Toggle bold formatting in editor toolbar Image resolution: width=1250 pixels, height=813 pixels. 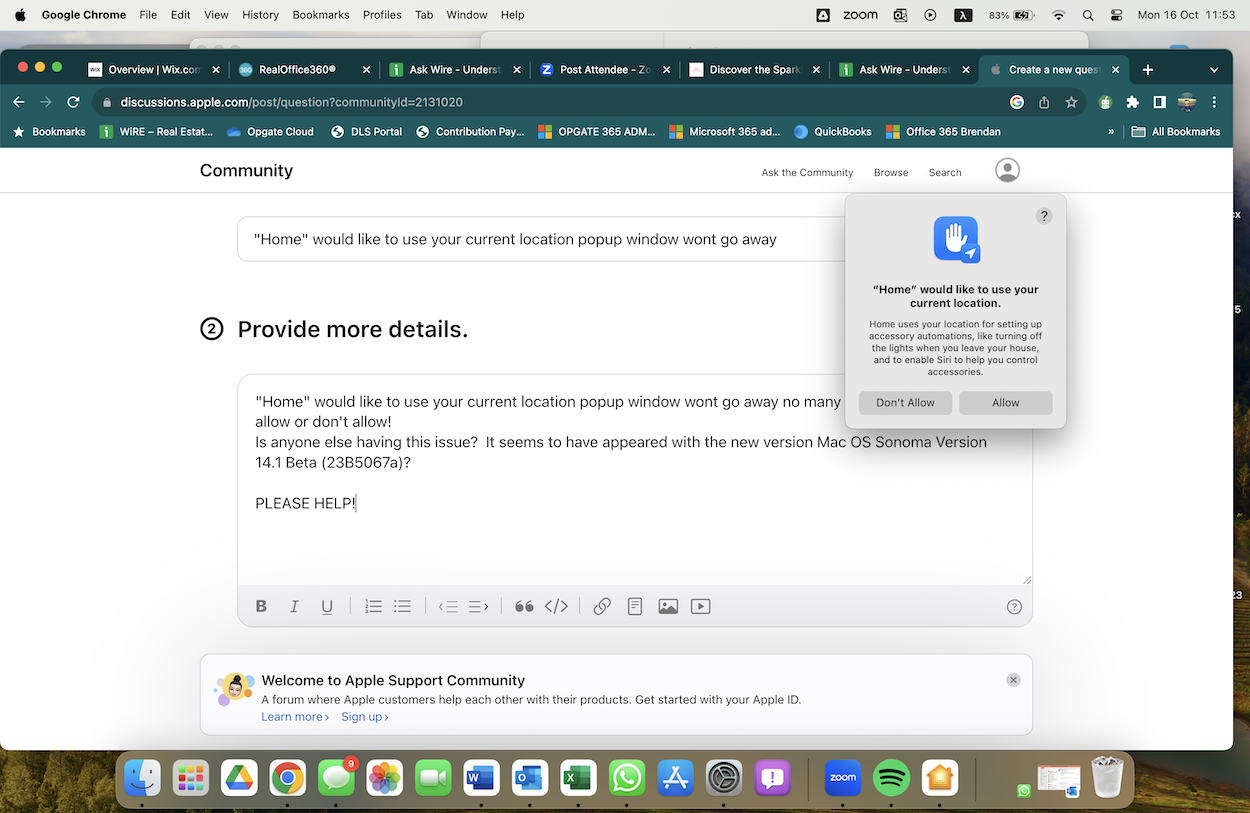(x=261, y=606)
